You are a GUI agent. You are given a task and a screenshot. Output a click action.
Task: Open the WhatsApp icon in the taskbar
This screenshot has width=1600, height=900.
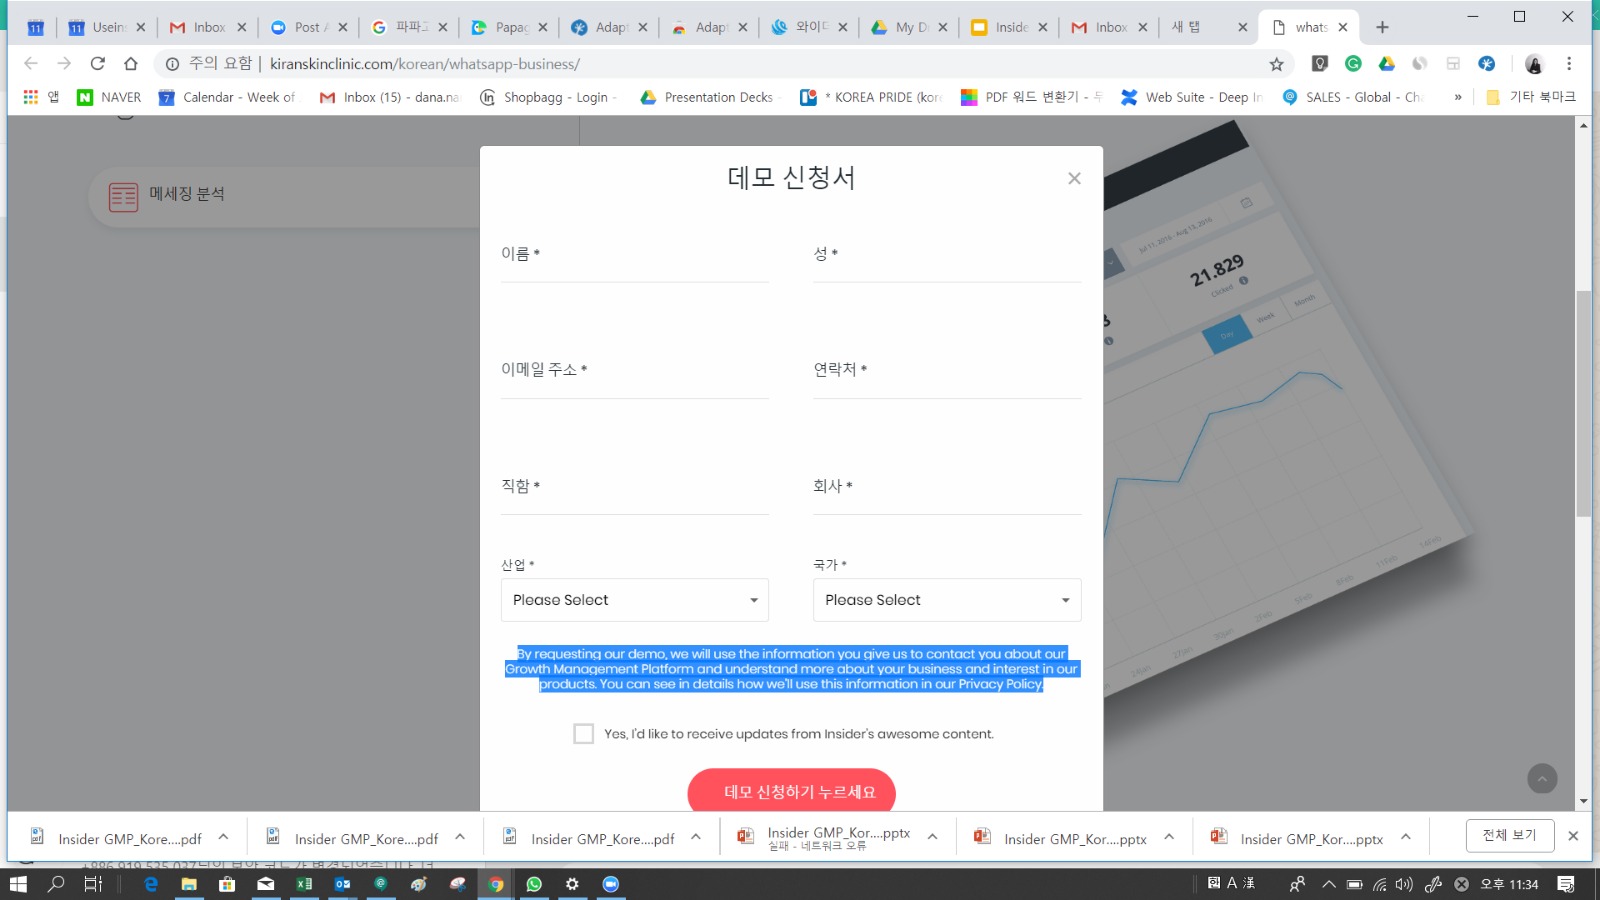534,884
